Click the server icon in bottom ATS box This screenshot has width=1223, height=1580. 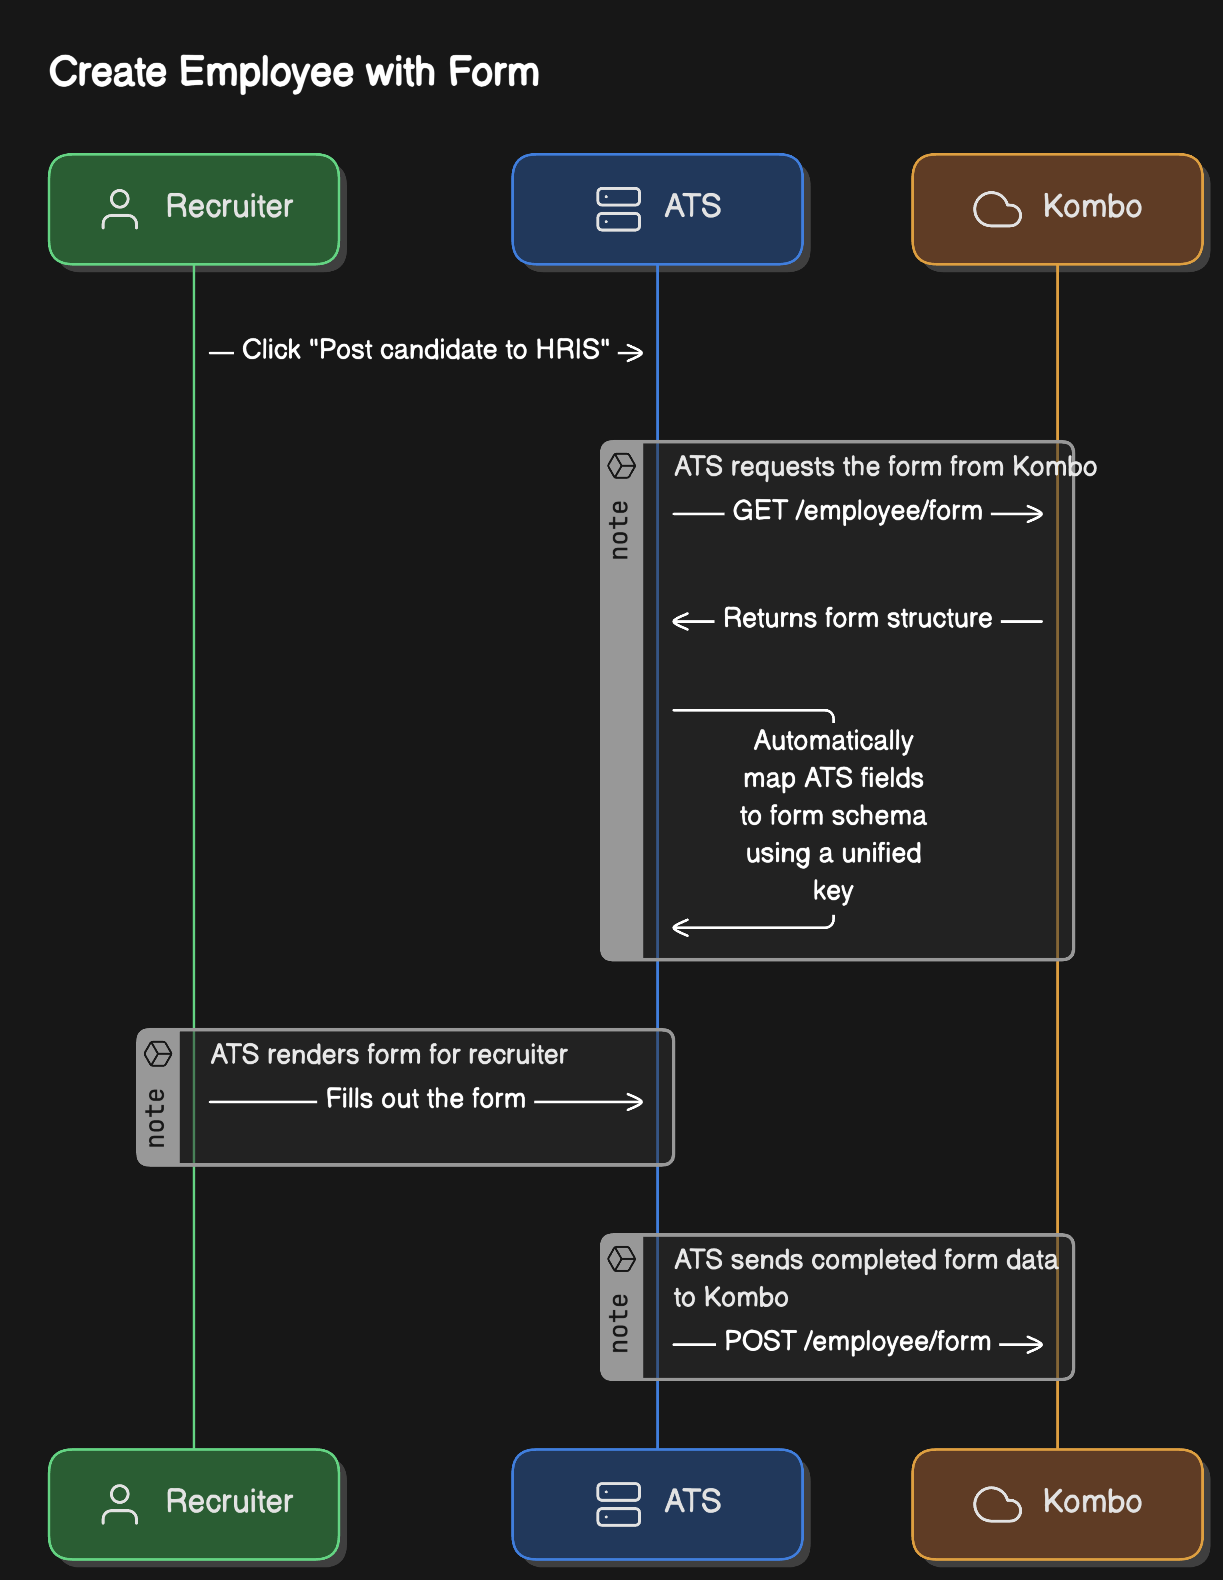[x=618, y=1504]
